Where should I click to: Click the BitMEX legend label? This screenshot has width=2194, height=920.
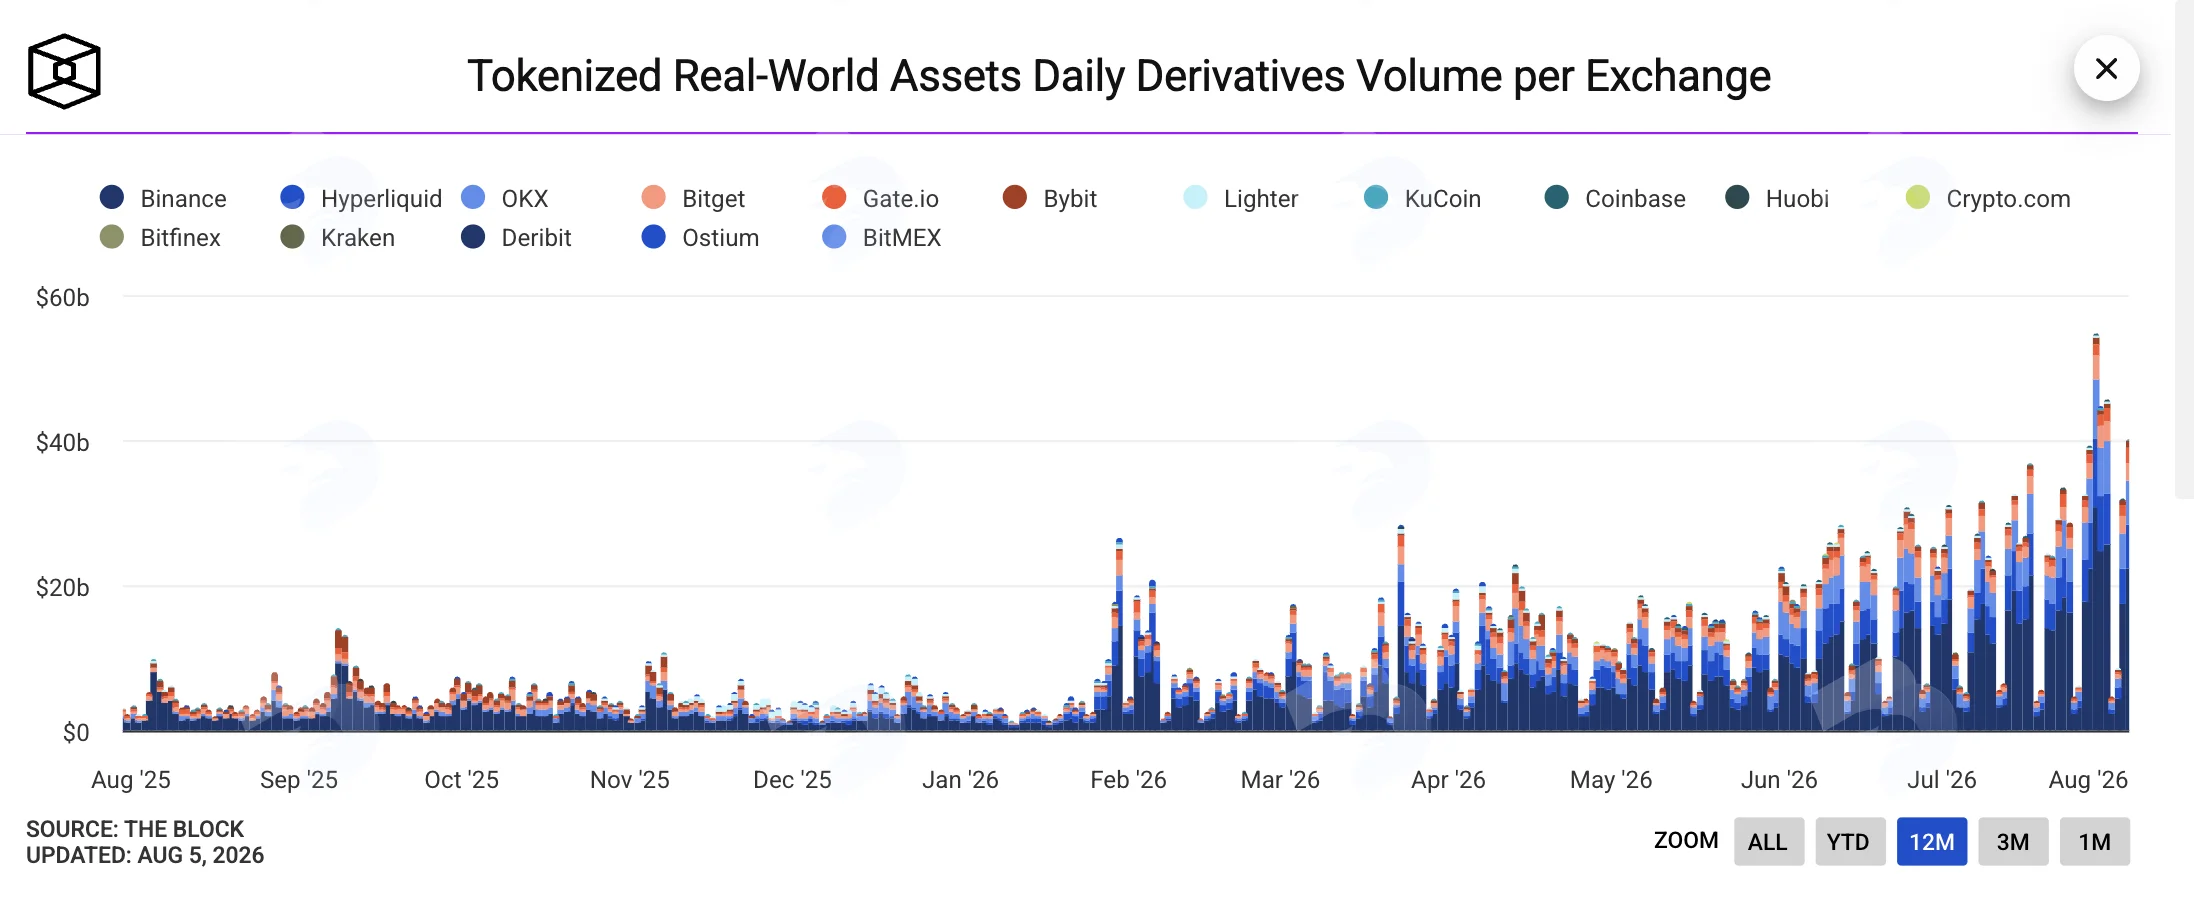(902, 238)
